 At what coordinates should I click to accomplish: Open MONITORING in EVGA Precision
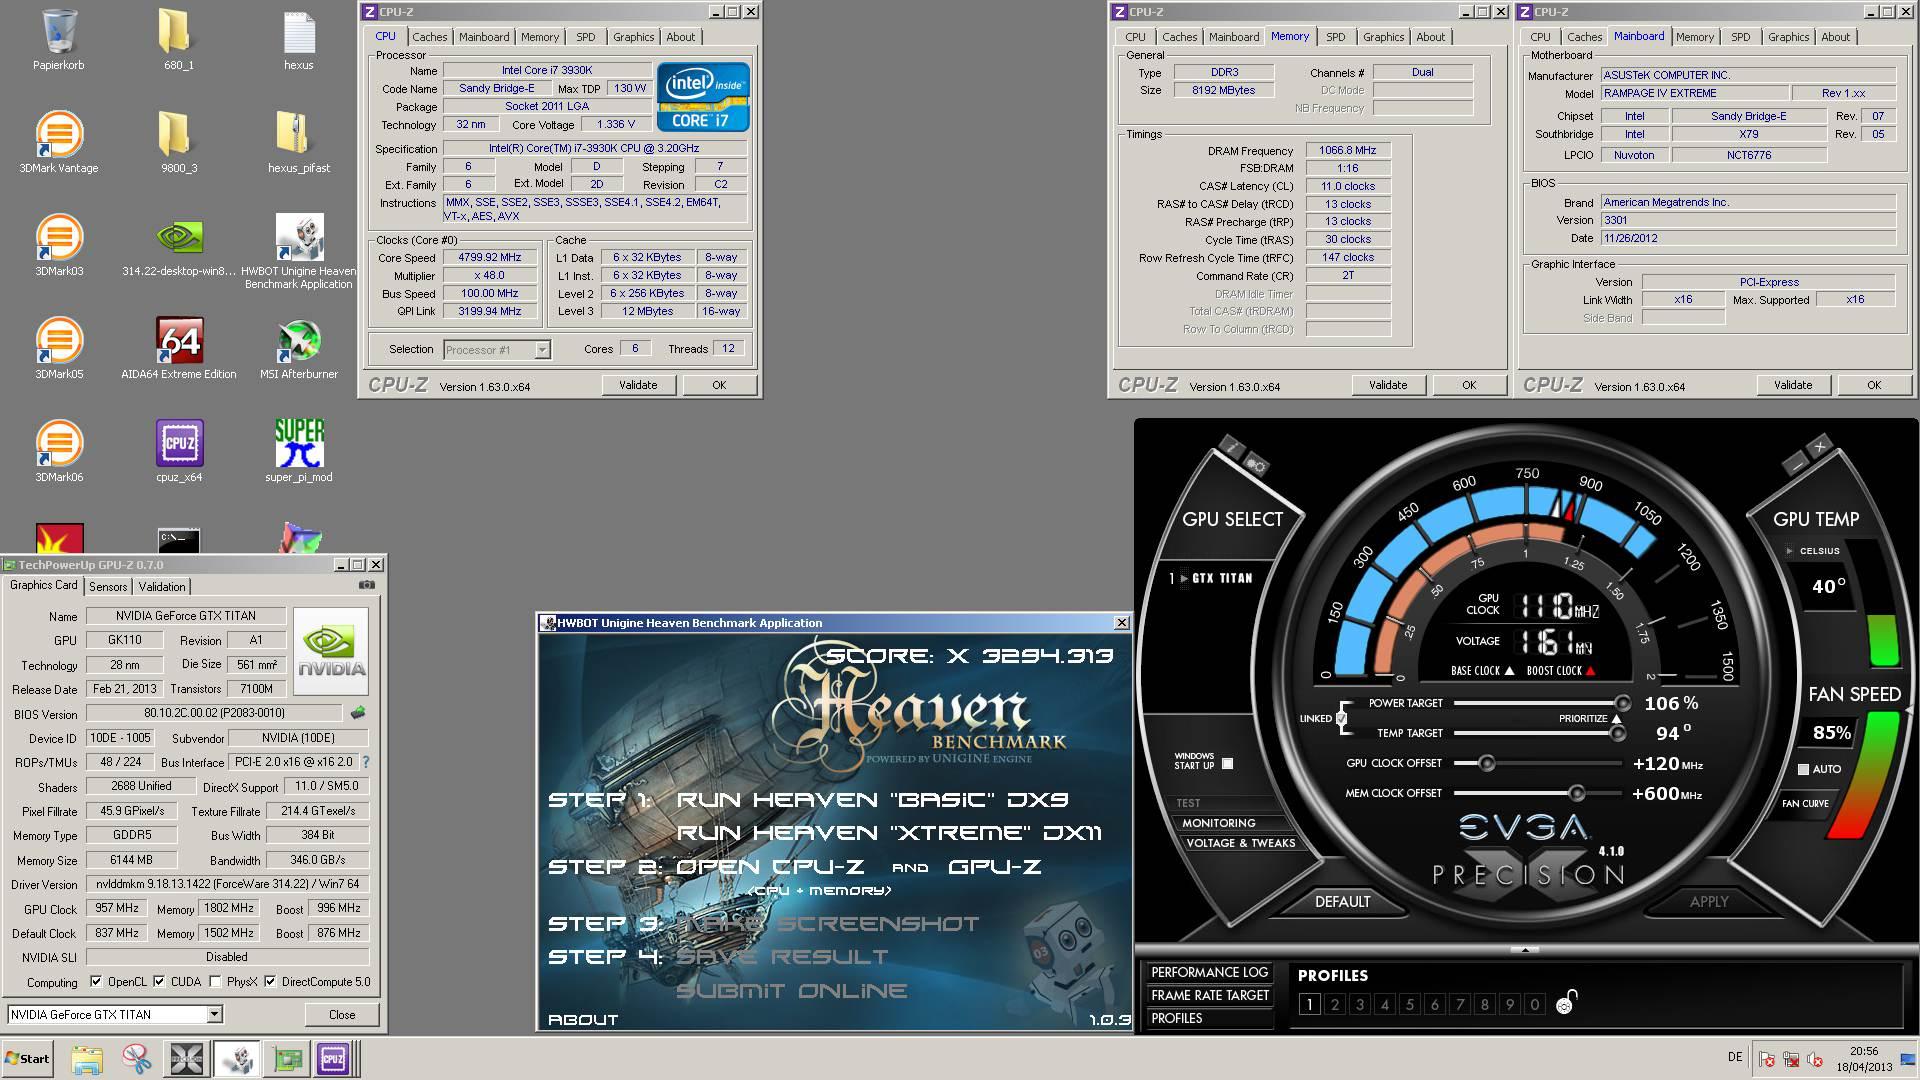tap(1218, 823)
